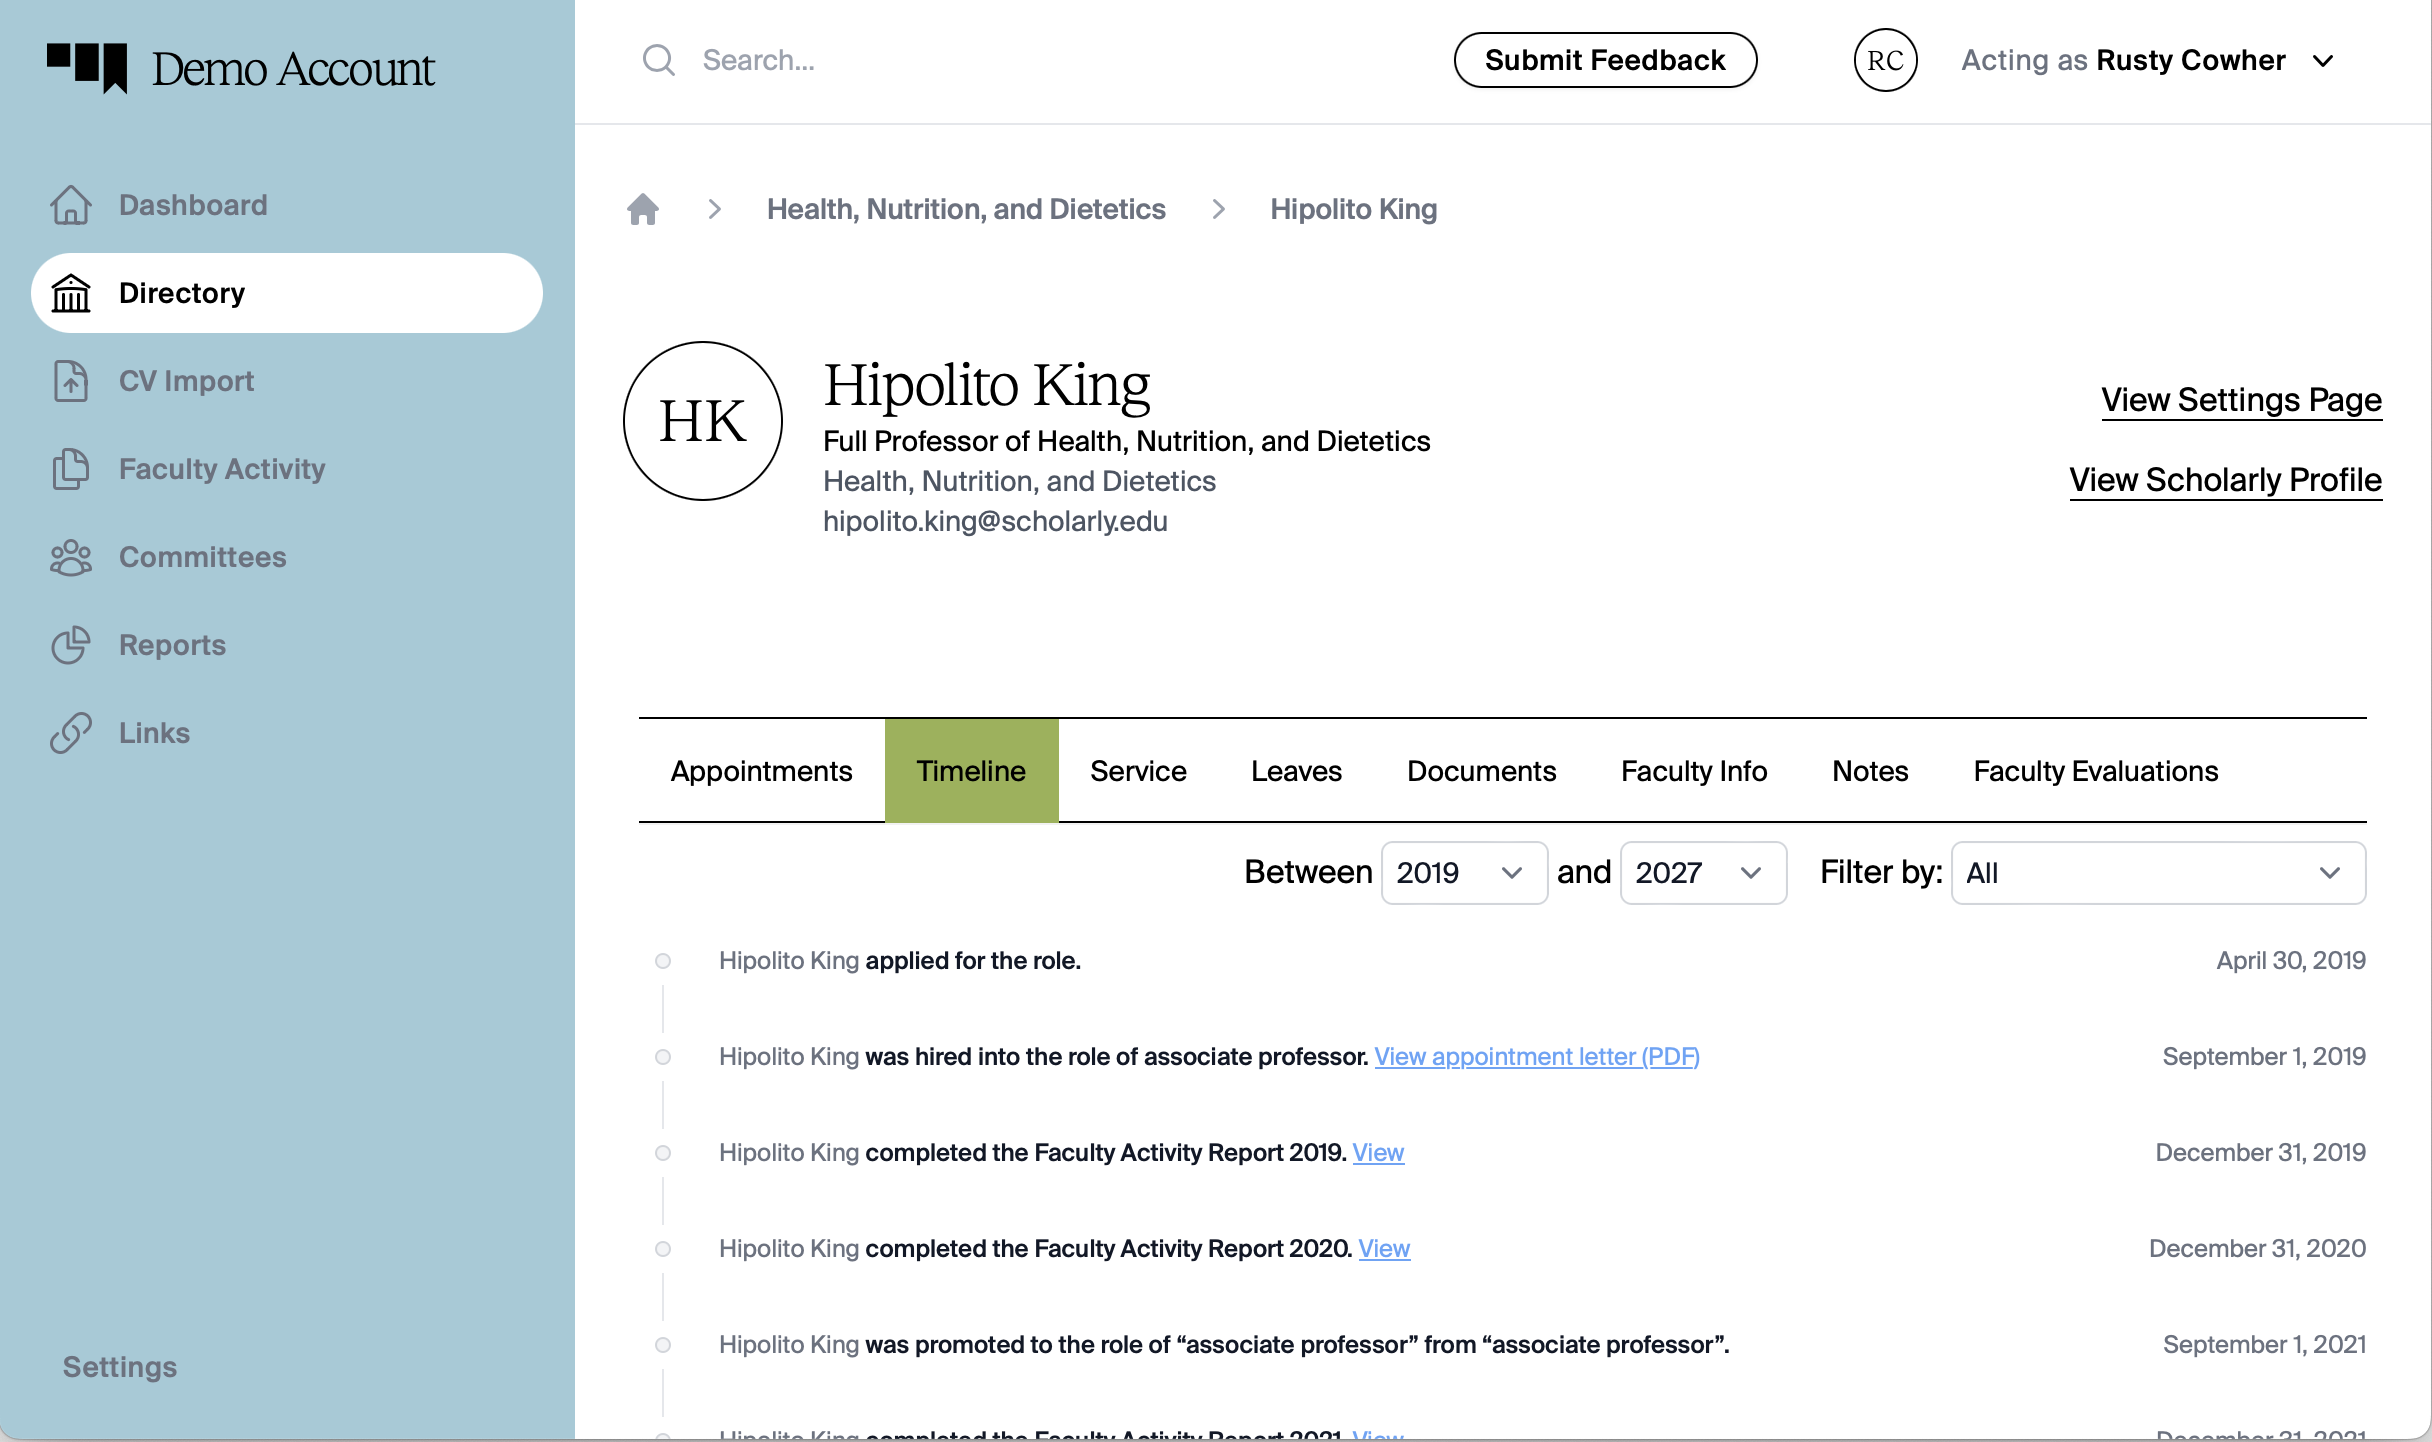Open View Scholarly Profile link
This screenshot has width=2432, height=1442.
pos(2225,480)
